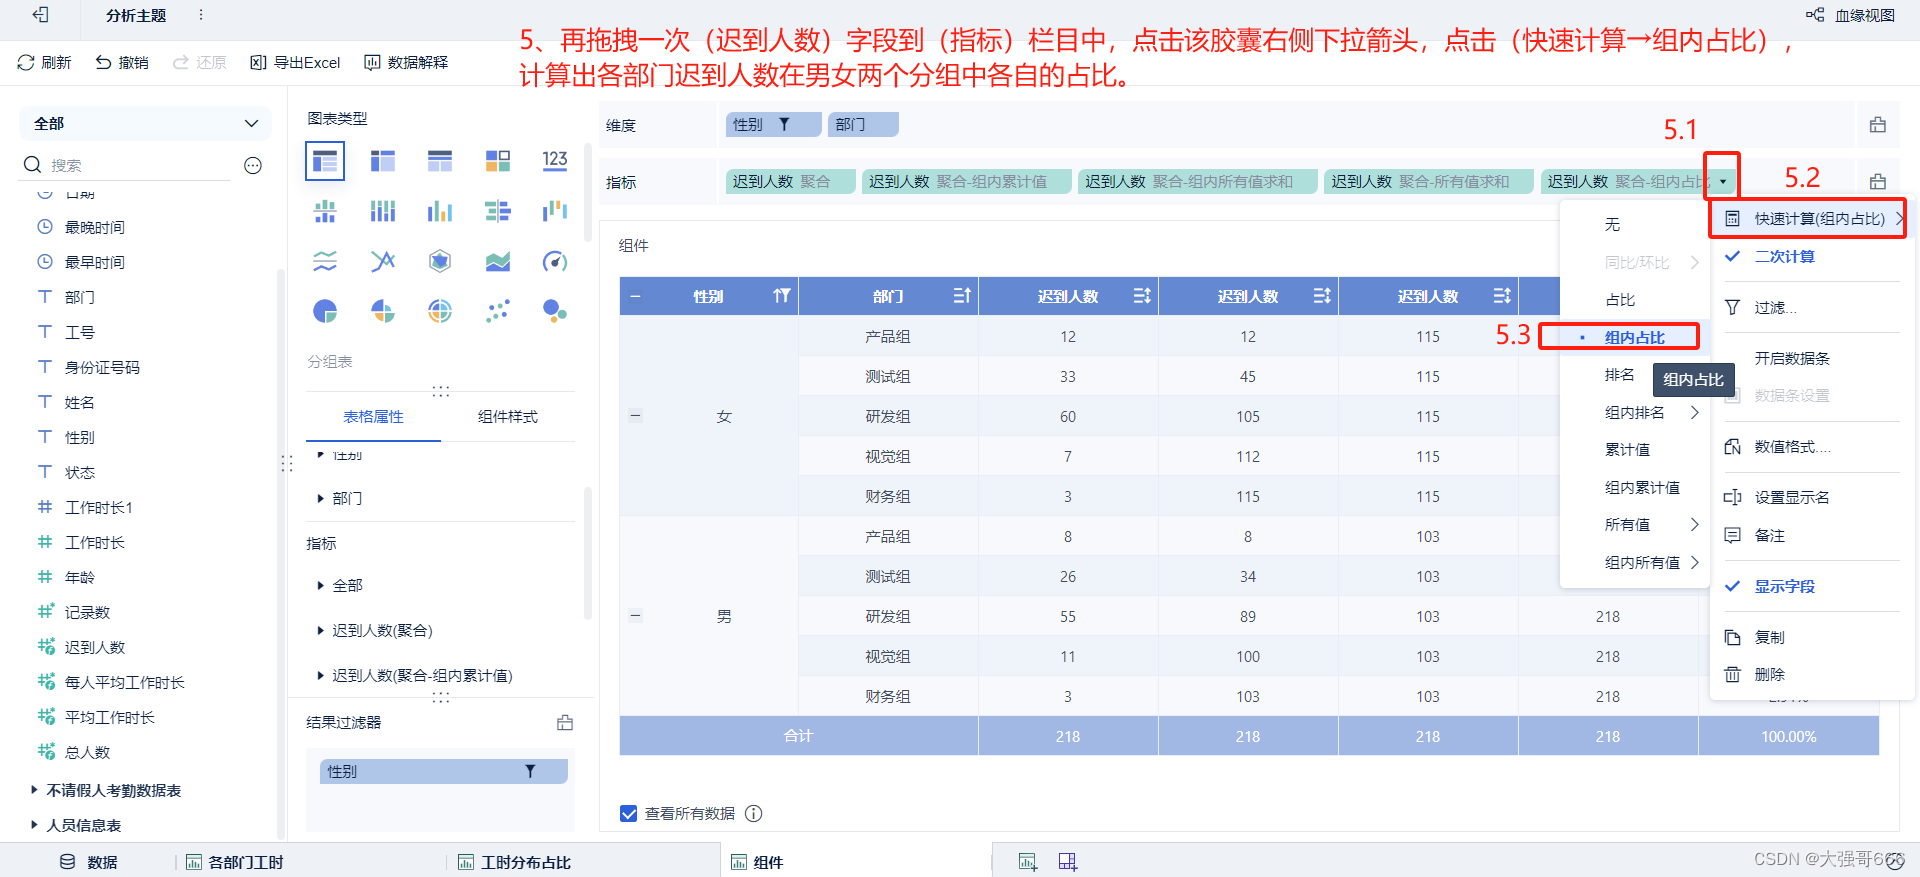Click the add component icon at bottom
The width and height of the screenshot is (1920, 877).
[1027, 862]
